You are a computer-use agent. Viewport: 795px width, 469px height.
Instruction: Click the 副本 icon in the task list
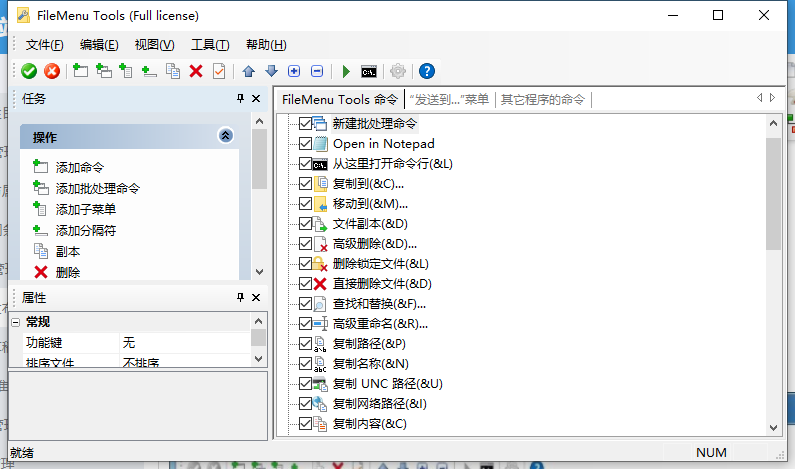point(41,251)
